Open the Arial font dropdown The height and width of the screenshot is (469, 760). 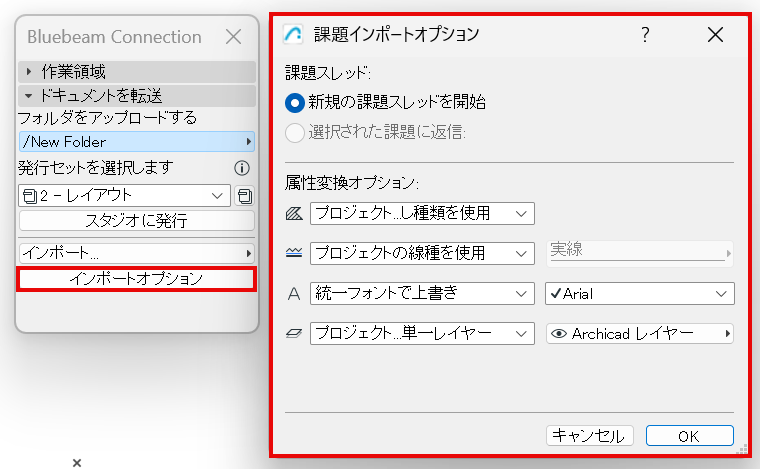(640, 294)
